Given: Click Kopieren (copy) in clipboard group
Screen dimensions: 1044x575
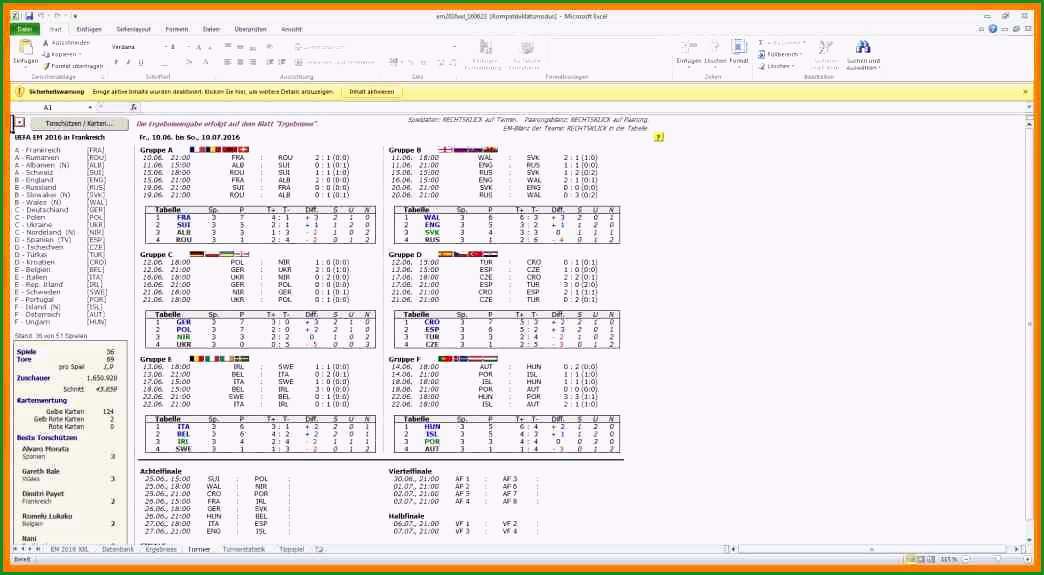Looking at the screenshot, I should (64, 54).
